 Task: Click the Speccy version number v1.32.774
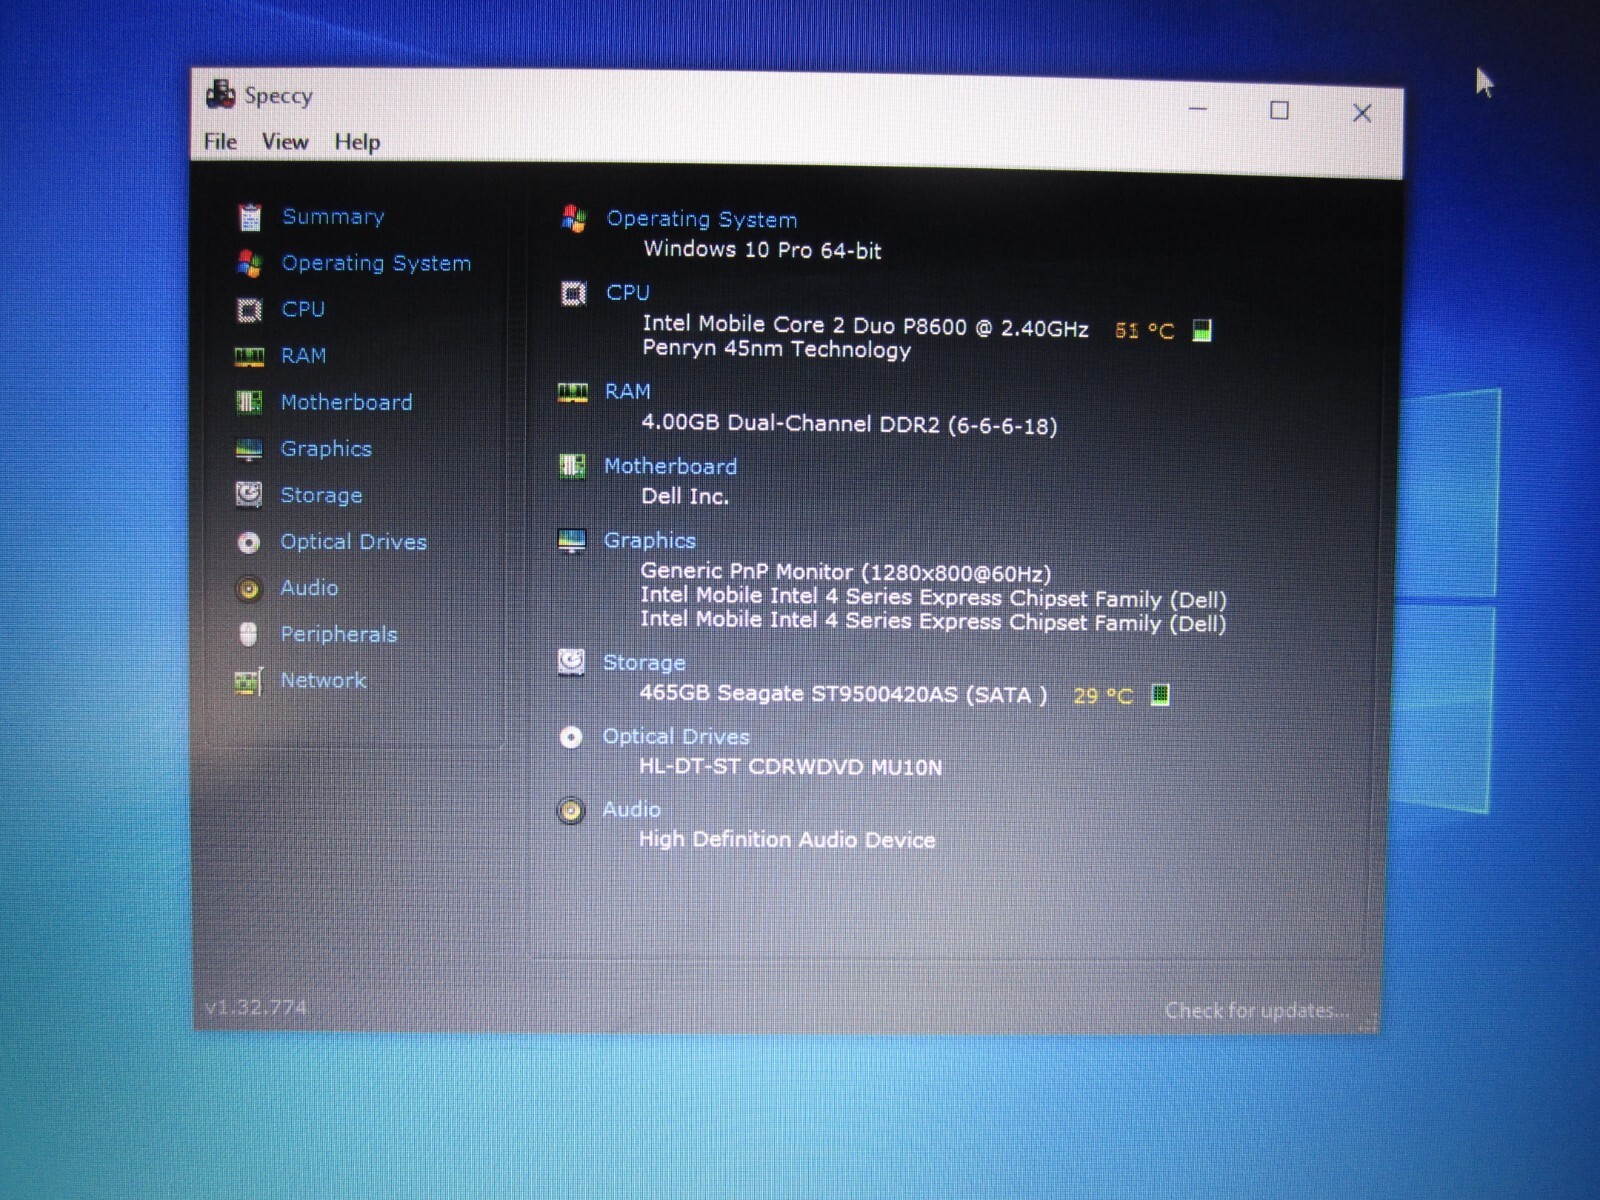[256, 1007]
